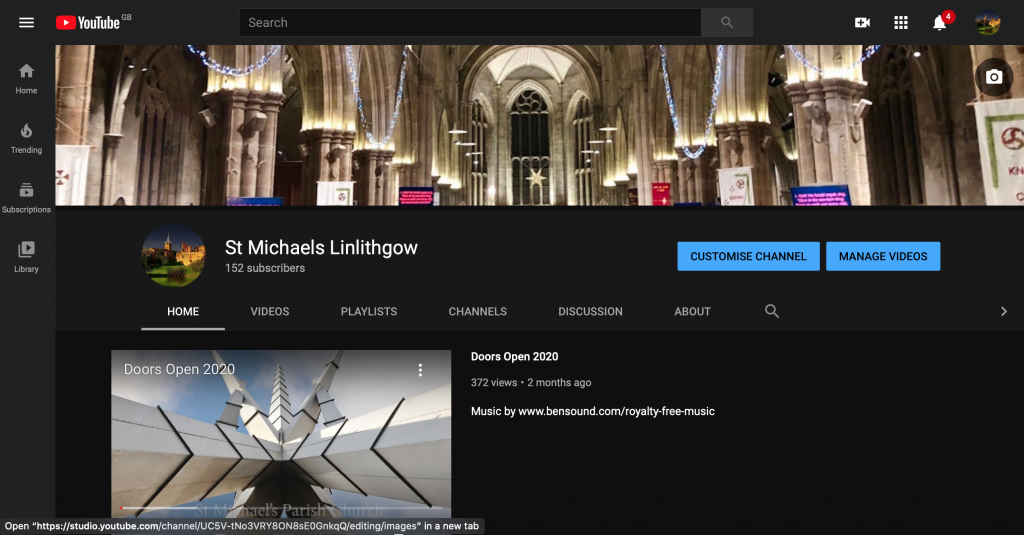Go to Trending in the sidebar
Screen dimensions: 1024x535
click(26, 138)
